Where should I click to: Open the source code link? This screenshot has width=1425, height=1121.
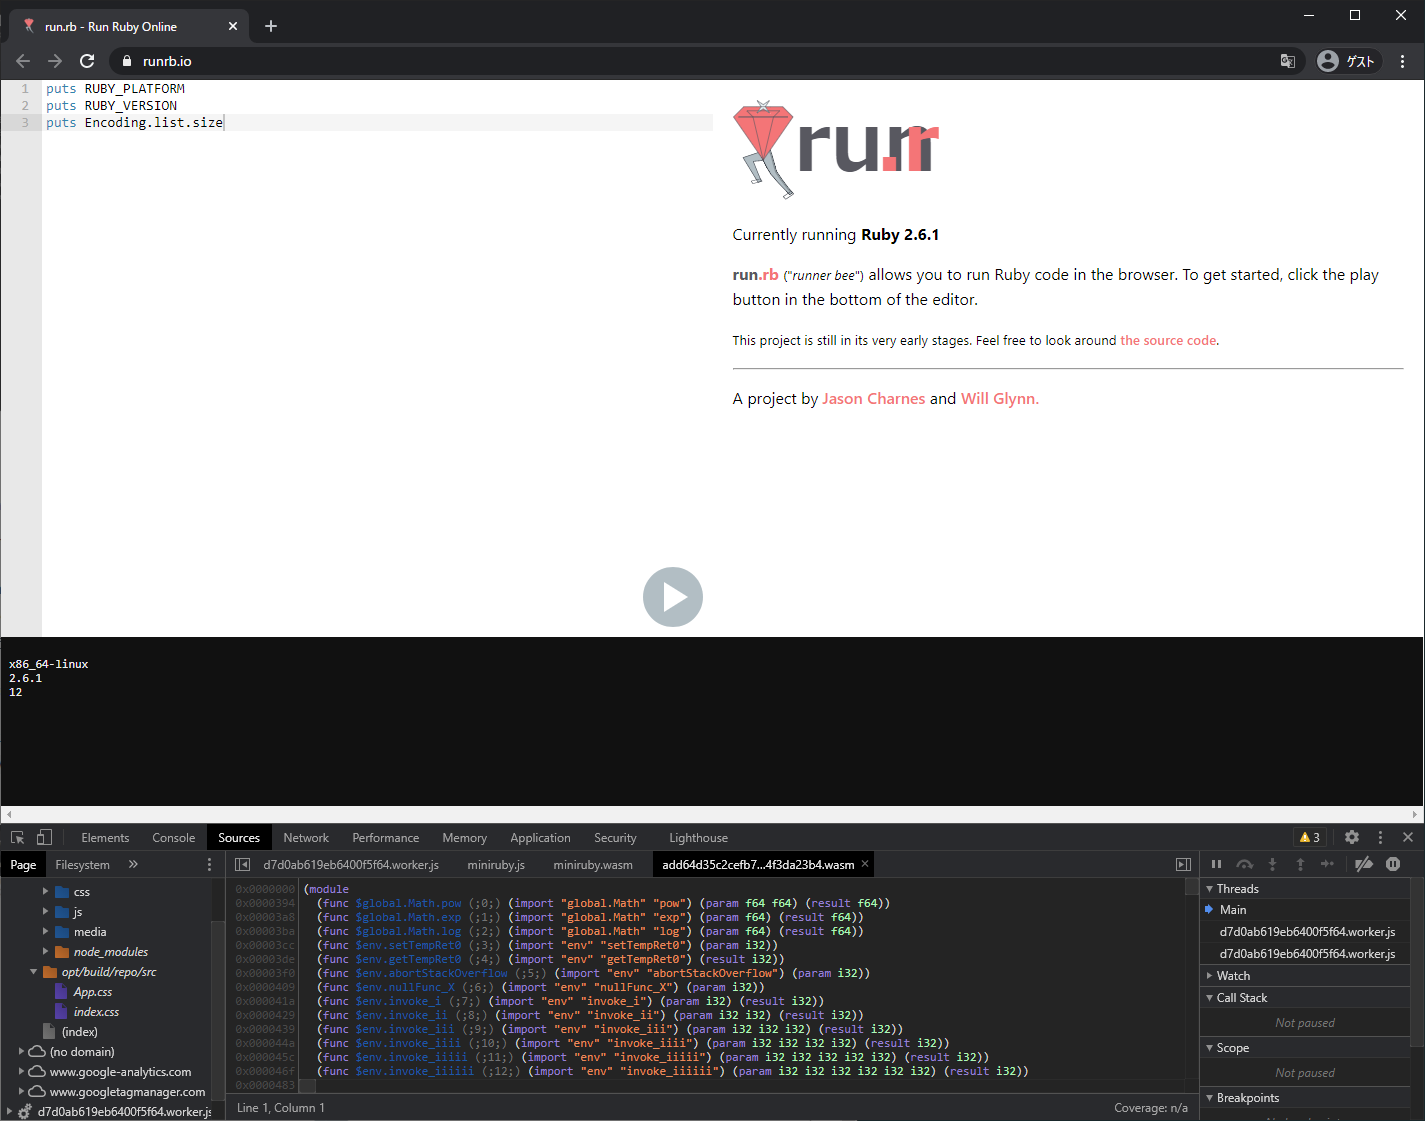click(x=1168, y=341)
